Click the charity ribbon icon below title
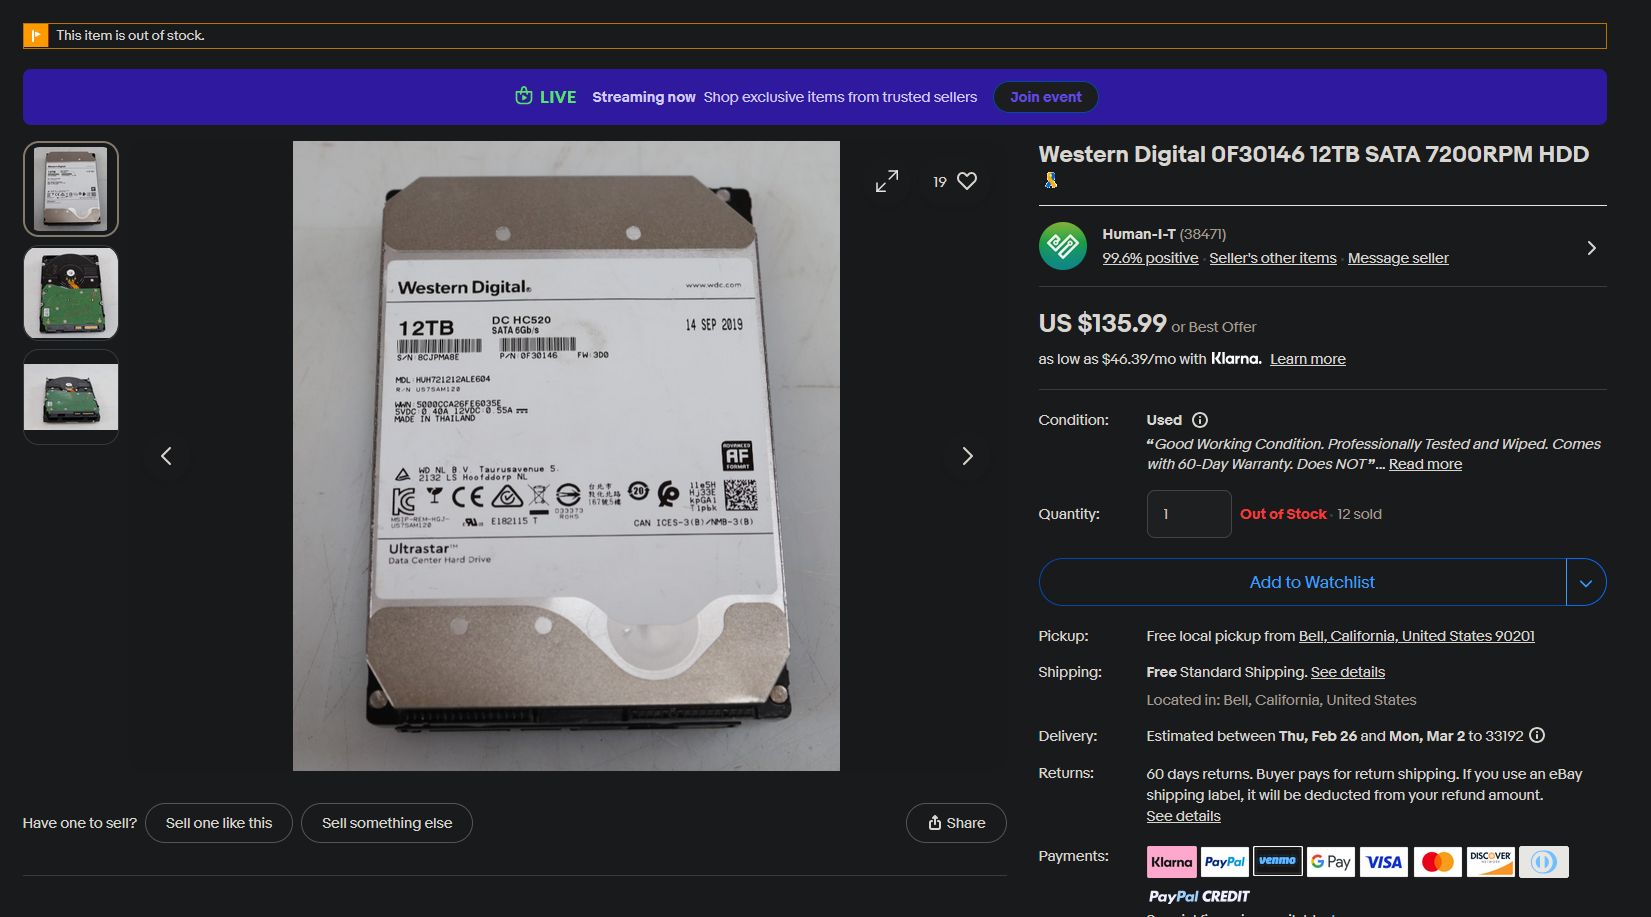This screenshot has height=917, width=1651. (x=1051, y=180)
